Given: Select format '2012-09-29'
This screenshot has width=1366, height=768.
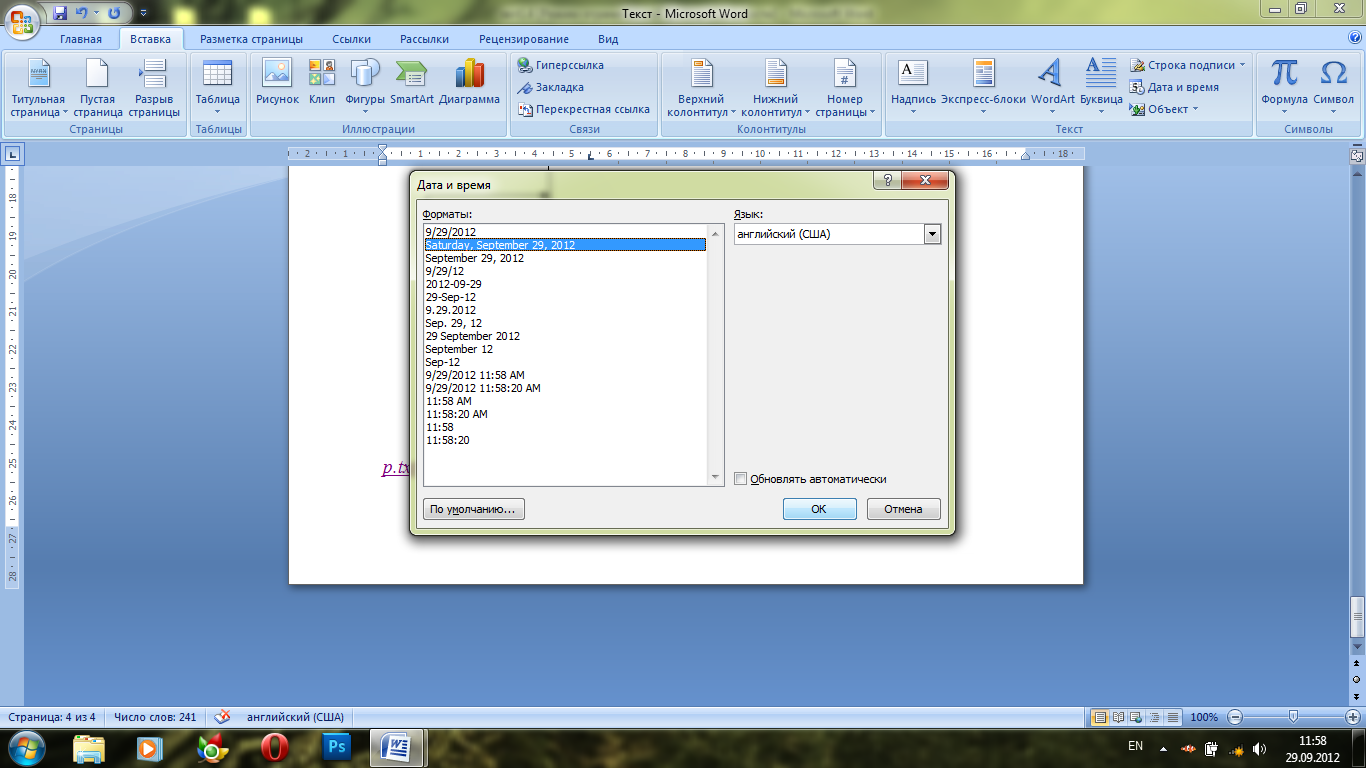Looking at the screenshot, I should click(565, 284).
